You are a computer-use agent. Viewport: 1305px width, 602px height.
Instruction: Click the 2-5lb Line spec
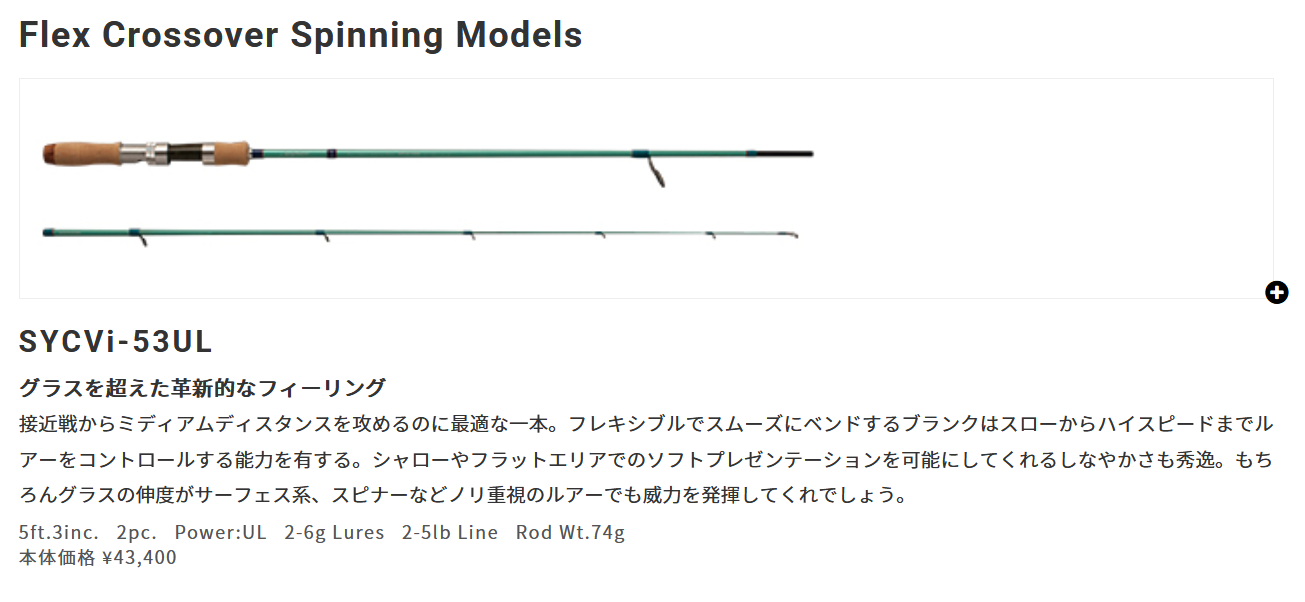449,533
